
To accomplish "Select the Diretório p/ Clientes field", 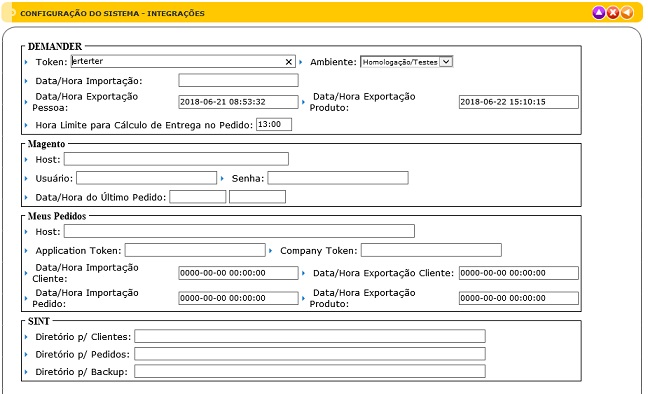I will click(x=310, y=336).
